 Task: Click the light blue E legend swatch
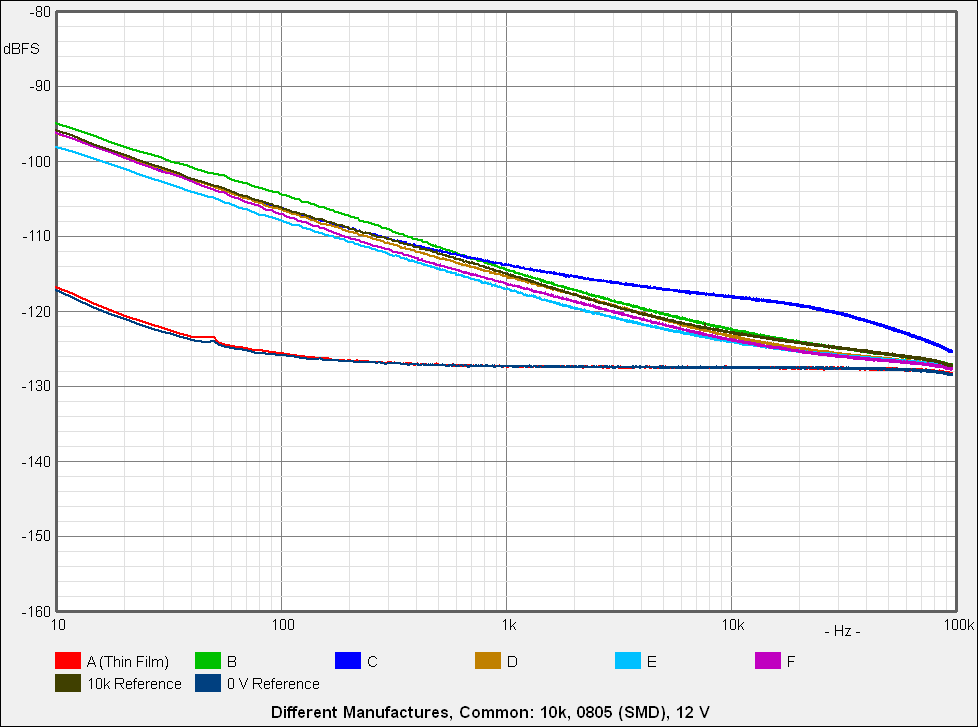coord(628,661)
